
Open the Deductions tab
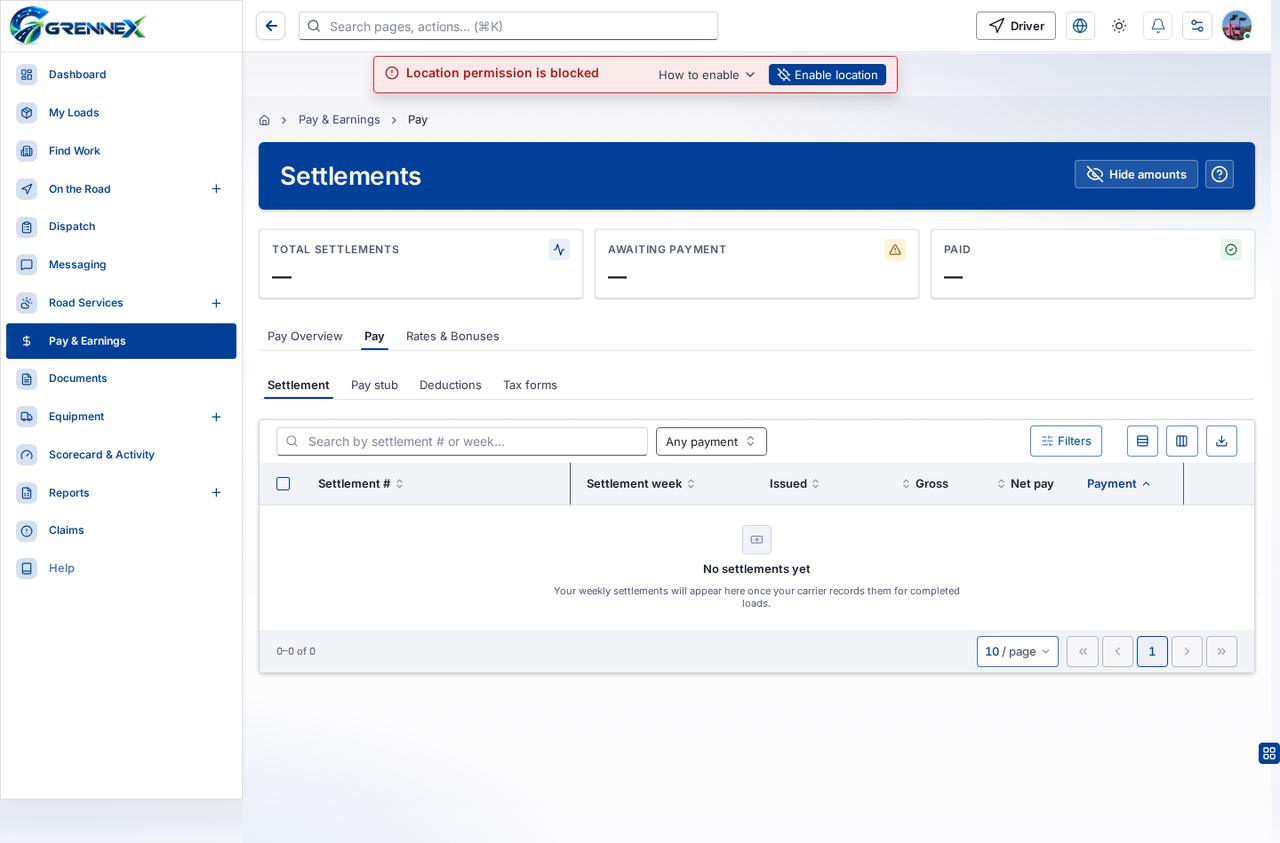coord(451,385)
